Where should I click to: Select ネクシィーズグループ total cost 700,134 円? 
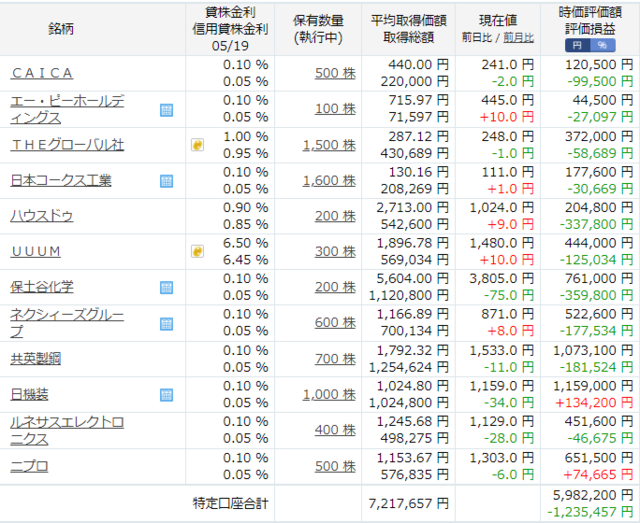pyautogui.click(x=415, y=331)
